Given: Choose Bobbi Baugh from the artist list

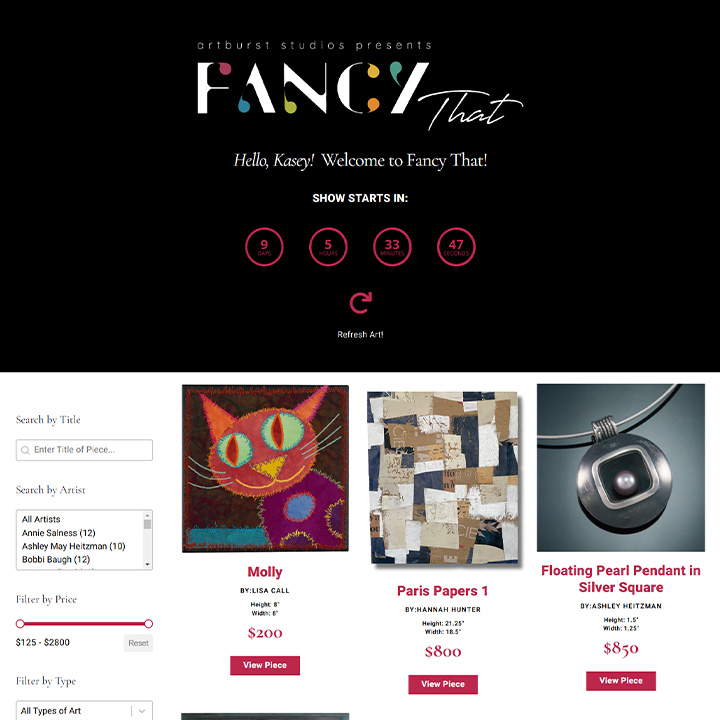Looking at the screenshot, I should point(56,559).
